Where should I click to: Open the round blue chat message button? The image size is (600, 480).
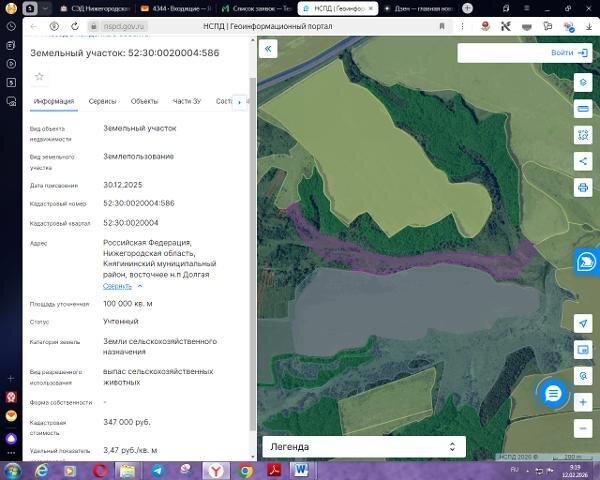pos(553,393)
